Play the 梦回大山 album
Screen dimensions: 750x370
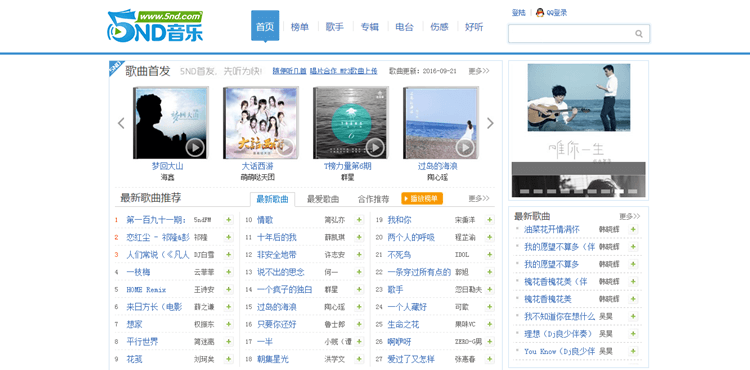[x=195, y=148]
